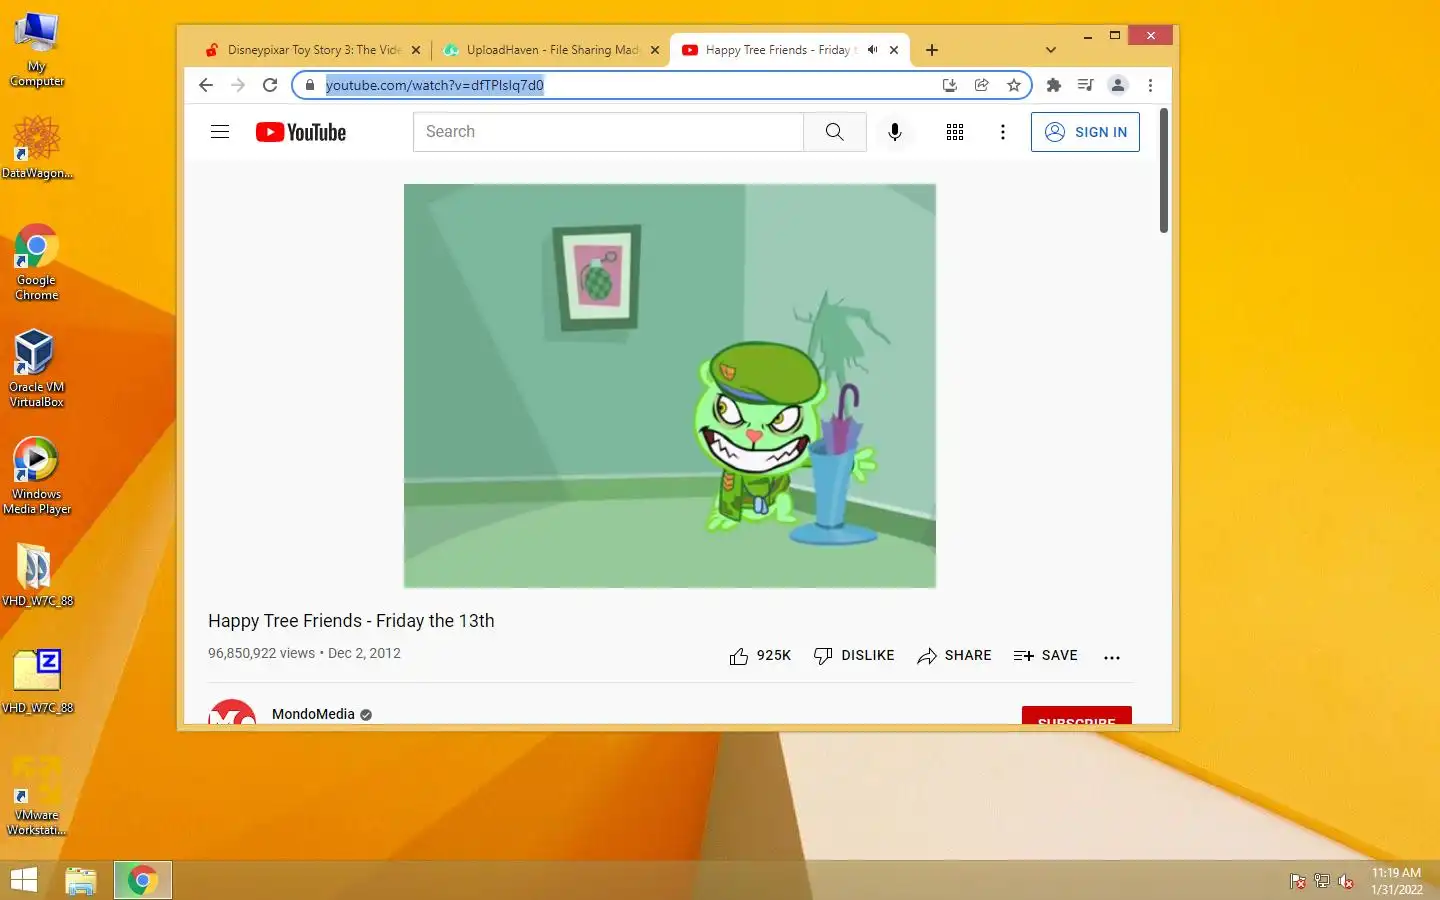
Task: Open a new tab with plus button
Action: point(932,50)
